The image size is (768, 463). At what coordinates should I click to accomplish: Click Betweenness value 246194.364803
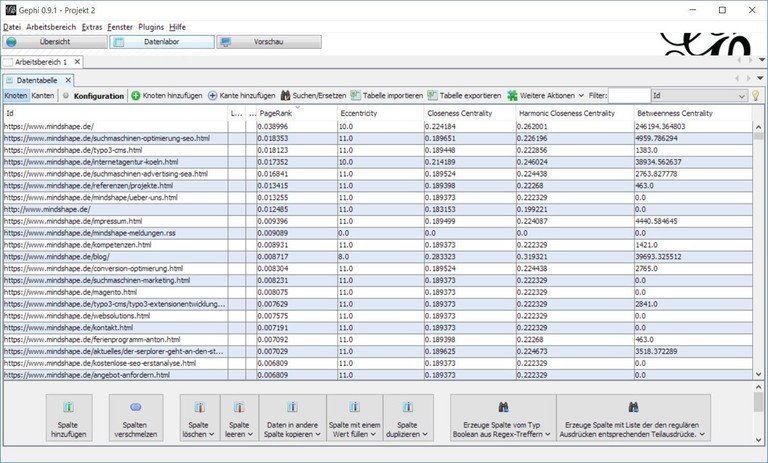pyautogui.click(x=660, y=126)
